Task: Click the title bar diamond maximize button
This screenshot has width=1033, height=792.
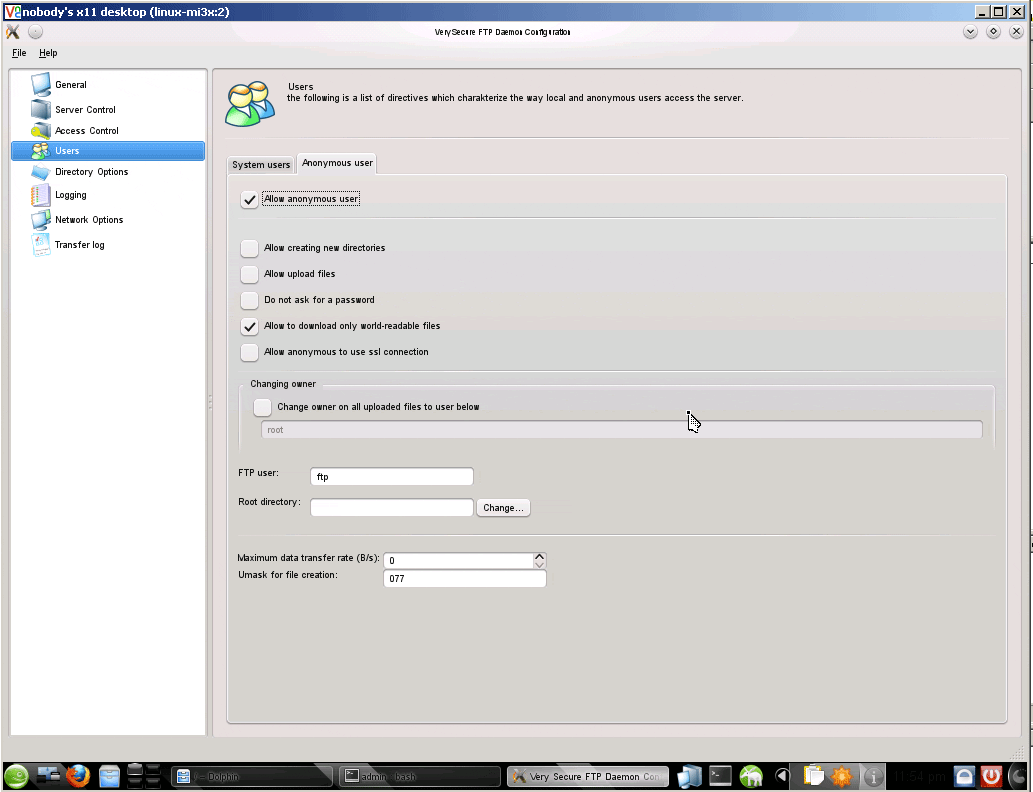Action: click(x=993, y=32)
